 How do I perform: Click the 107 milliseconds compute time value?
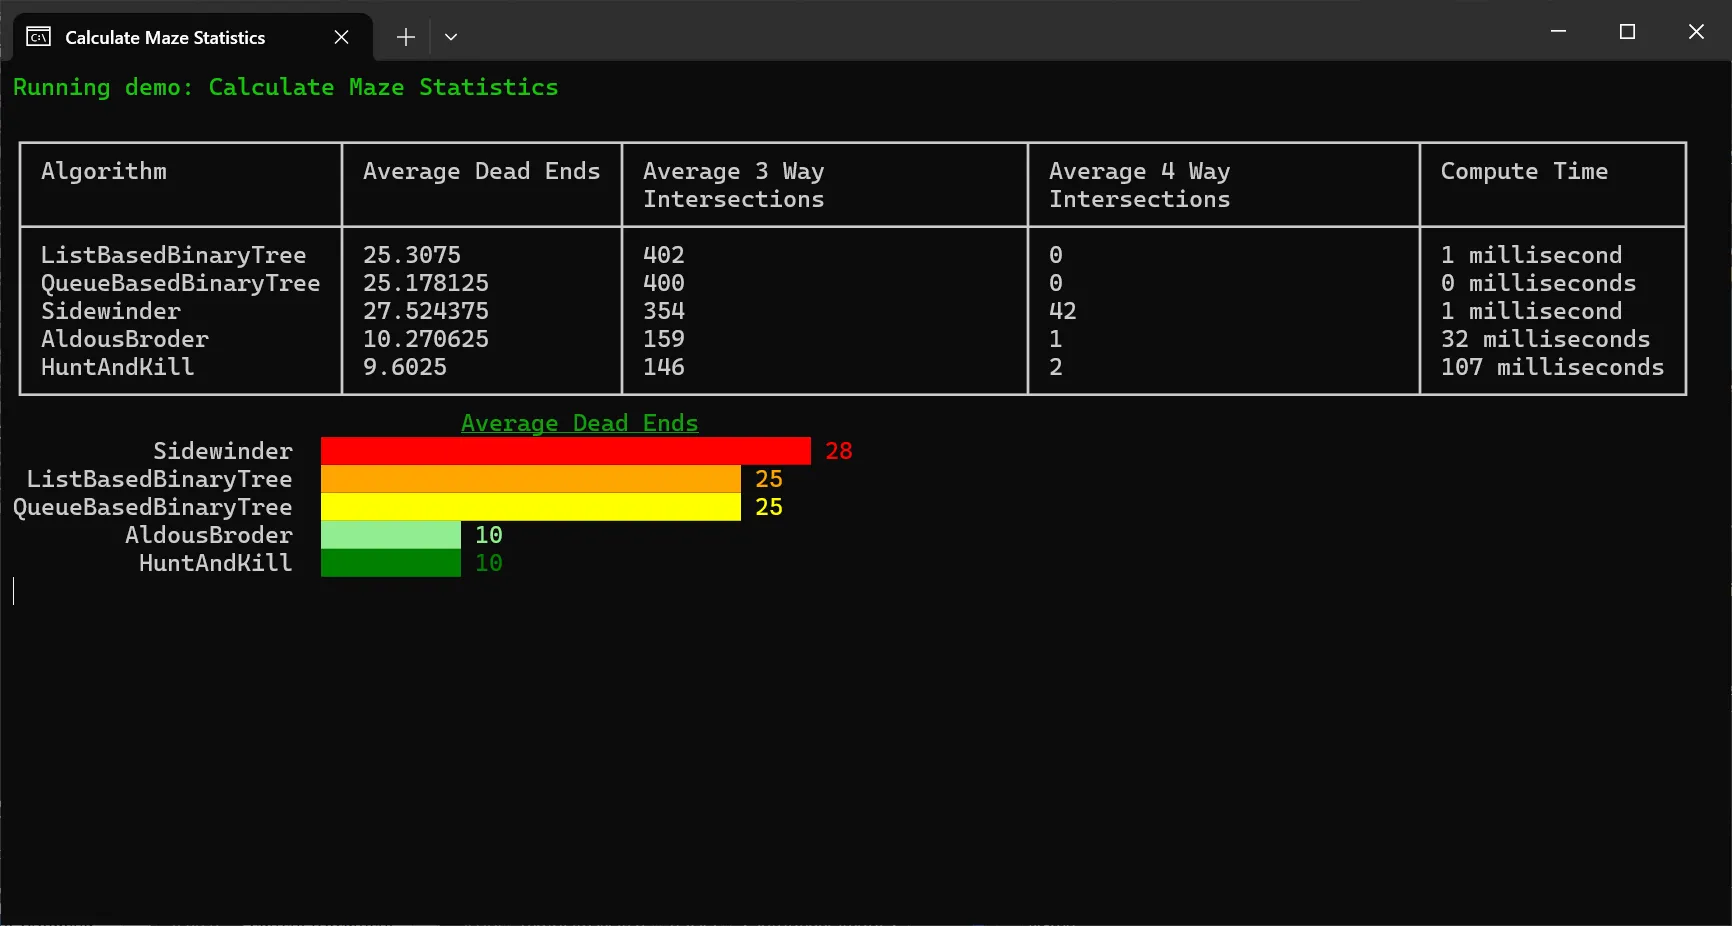1551,367
